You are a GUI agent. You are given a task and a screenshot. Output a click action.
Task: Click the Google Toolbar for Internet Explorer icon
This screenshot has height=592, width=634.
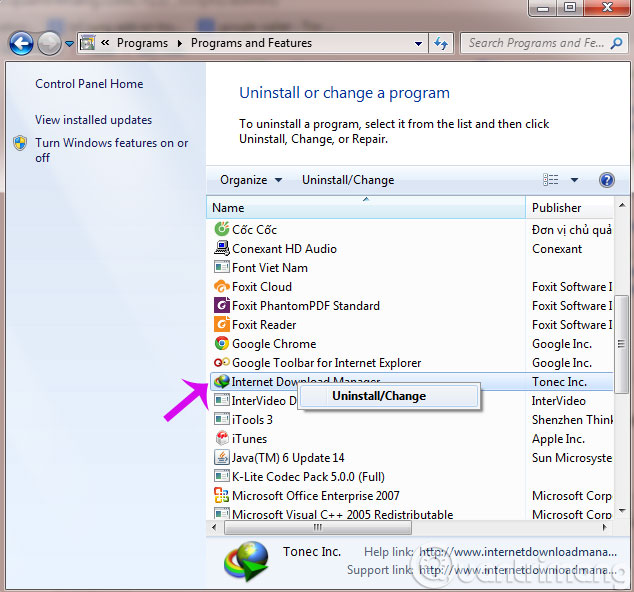pyautogui.click(x=222, y=362)
